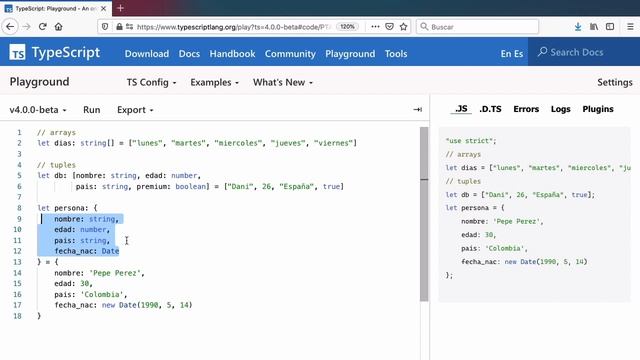This screenshot has height=360, width=640.
Task: Open the TS Config dropdown
Action: coord(151,82)
